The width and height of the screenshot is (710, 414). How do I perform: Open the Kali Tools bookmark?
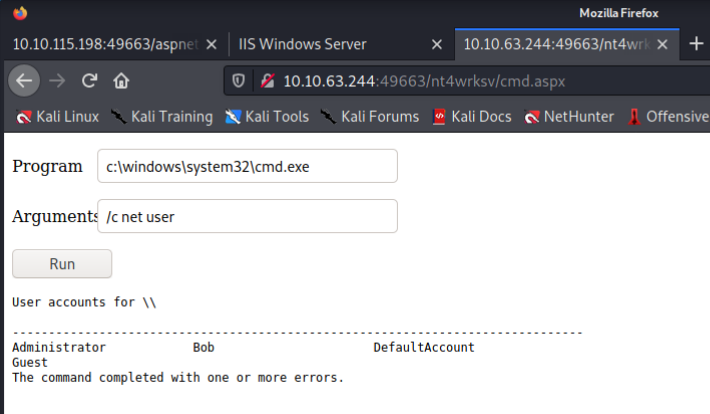(267, 117)
